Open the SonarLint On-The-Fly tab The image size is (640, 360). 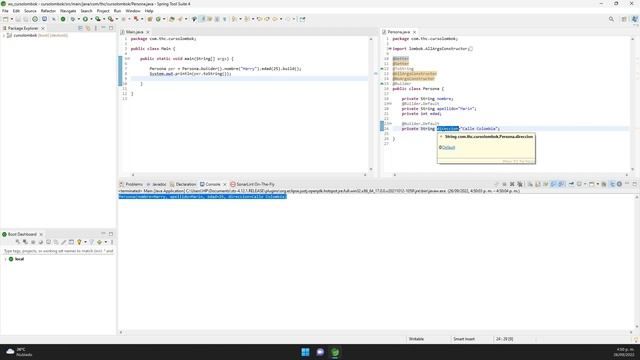click(x=252, y=184)
